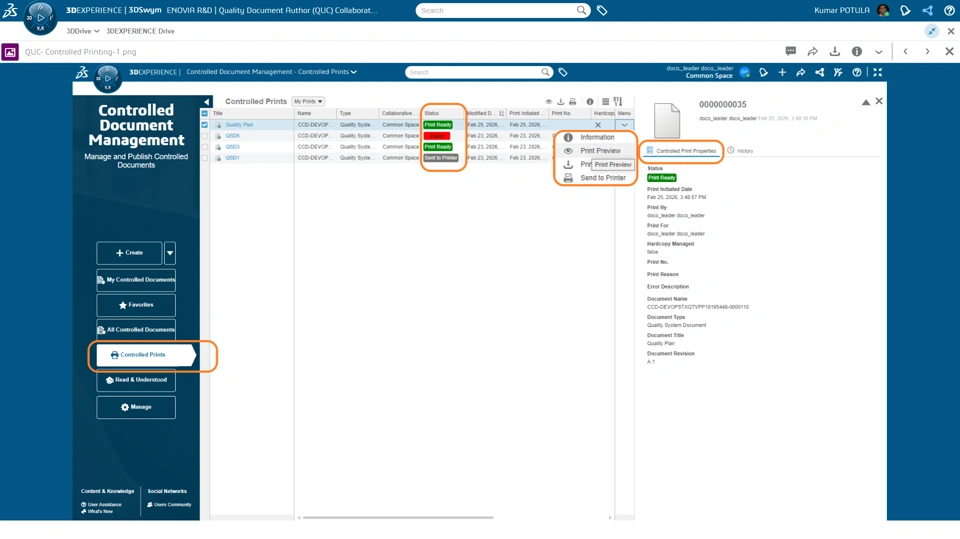Viewport: 960px width, 539px height.
Task: Click the User Assistance link at the bottom
Action: pyautogui.click(x=102, y=505)
